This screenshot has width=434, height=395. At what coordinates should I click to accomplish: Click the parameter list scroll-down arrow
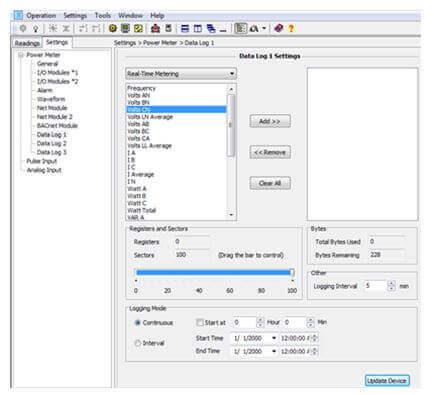click(x=231, y=215)
